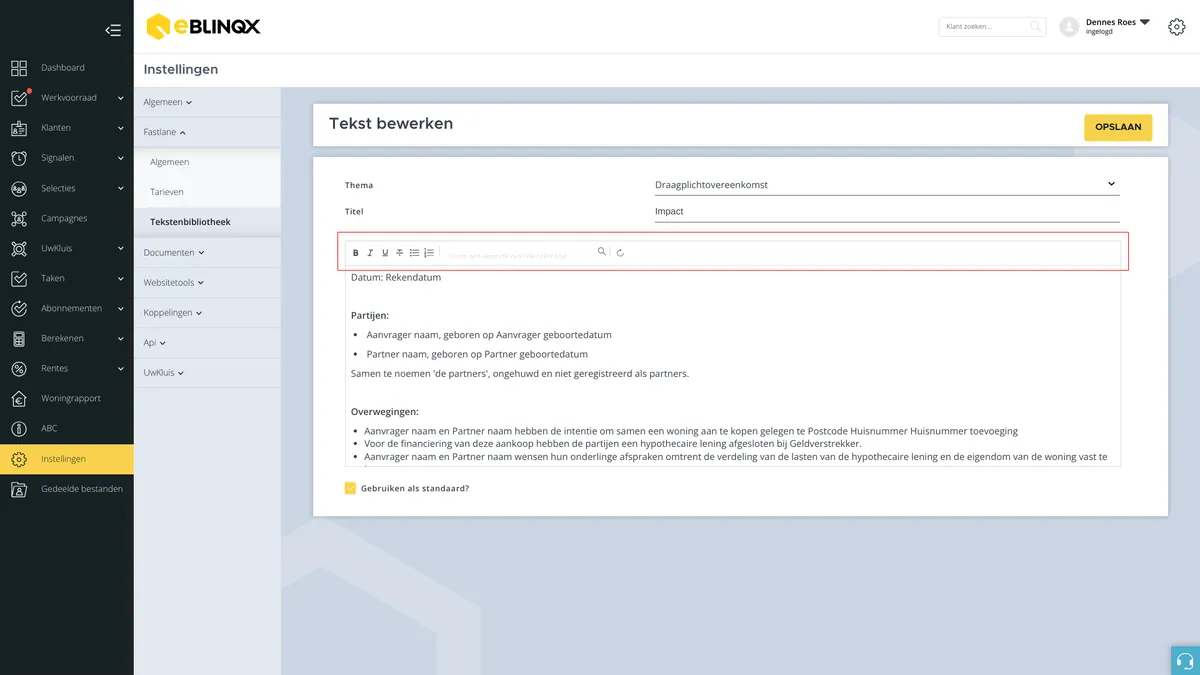Collapse the Fastlane settings group
This screenshot has width=1200, height=675.
click(x=207, y=132)
